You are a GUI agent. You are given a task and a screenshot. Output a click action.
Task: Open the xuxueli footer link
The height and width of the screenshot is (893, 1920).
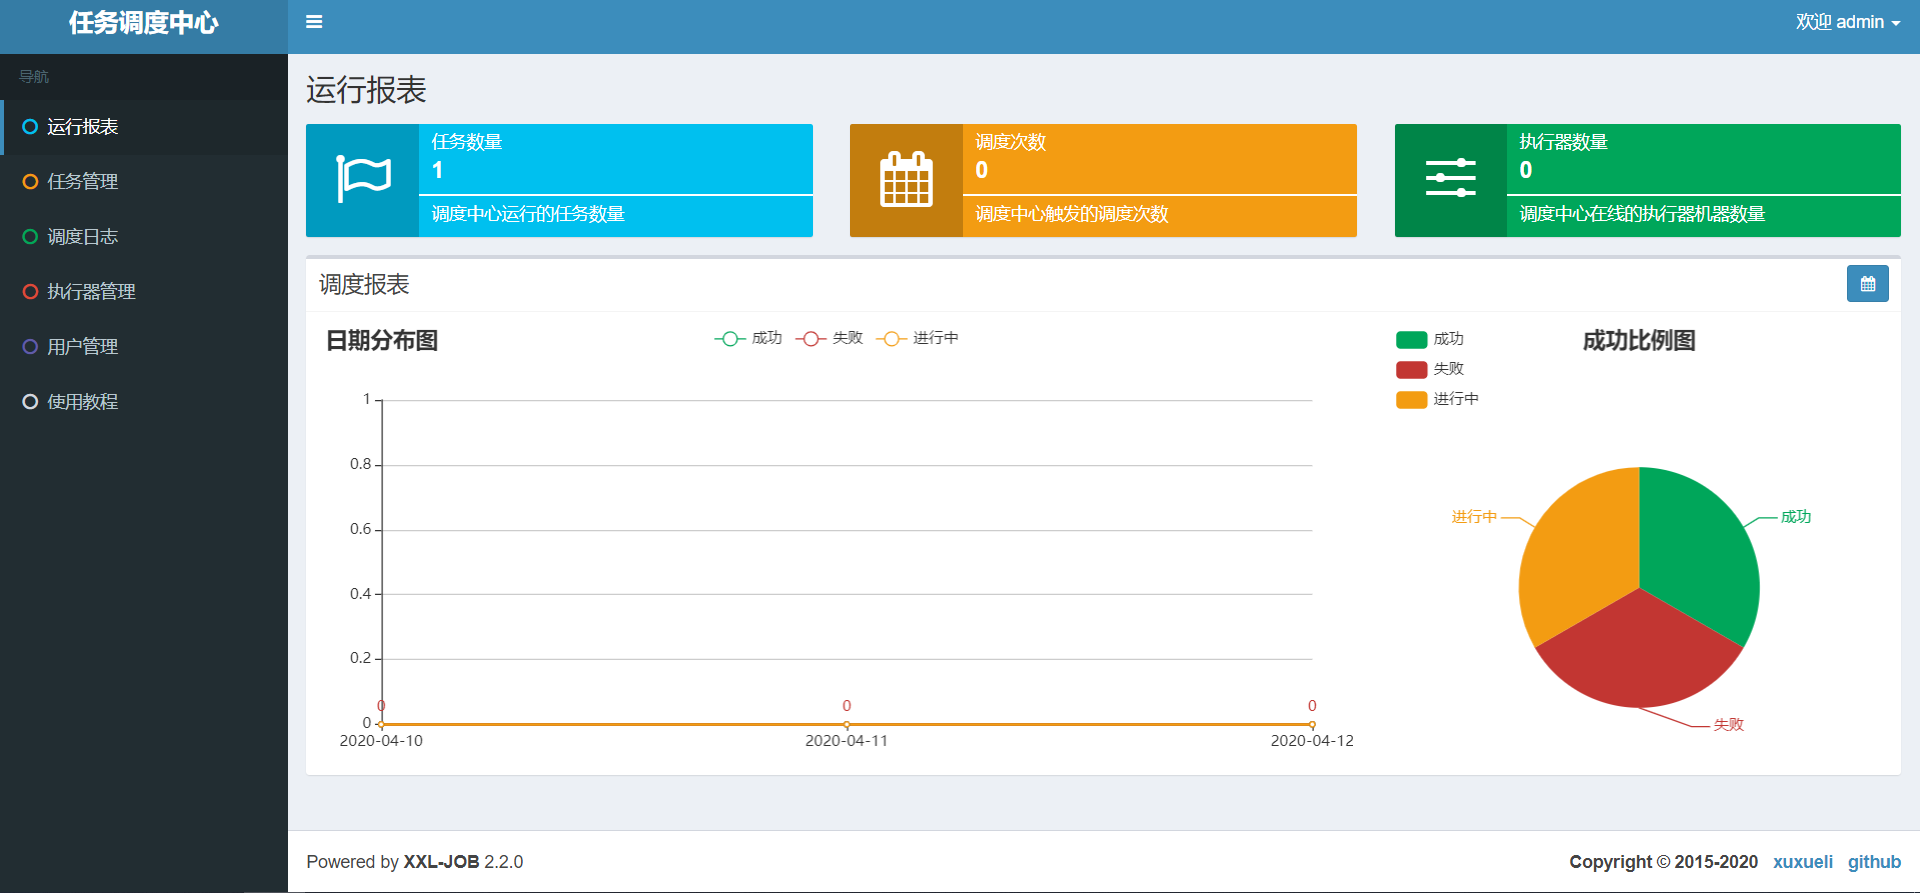(x=1803, y=862)
